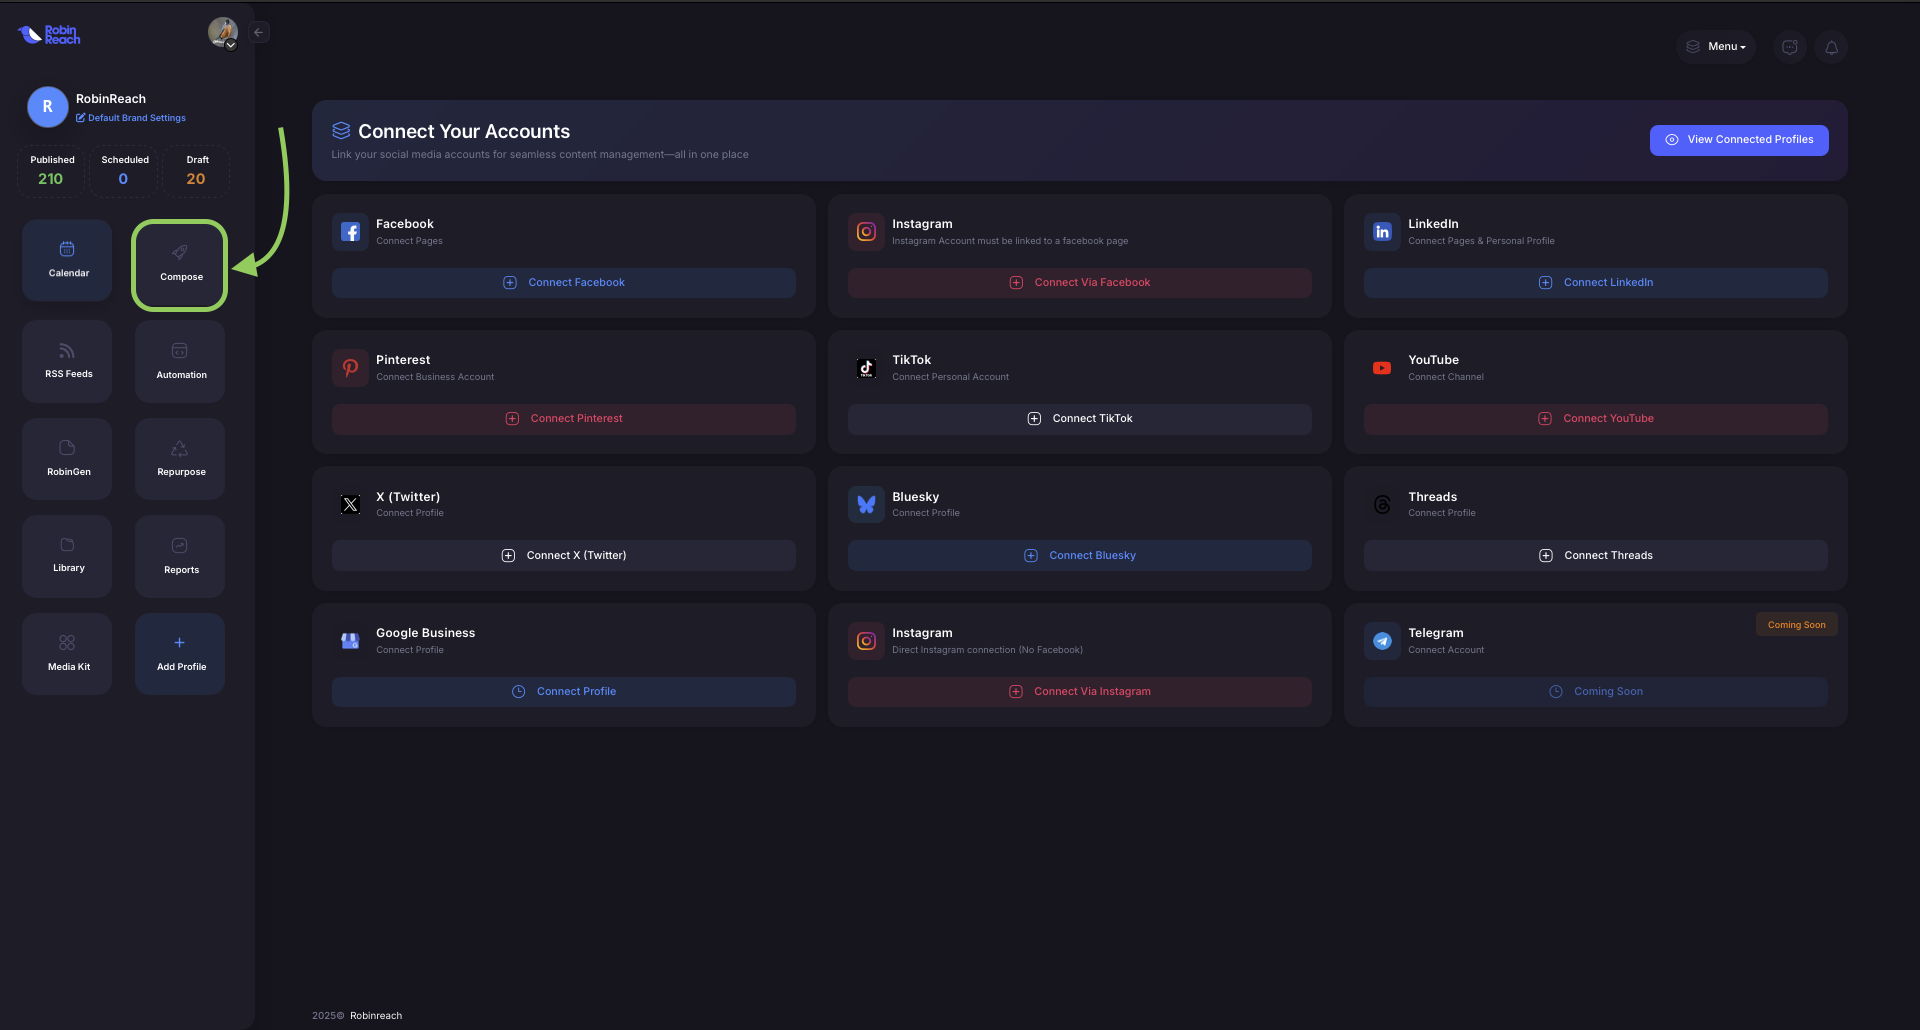This screenshot has width=1920, height=1030.
Task: Click the Connect Via Instagram button
Action: point(1080,692)
